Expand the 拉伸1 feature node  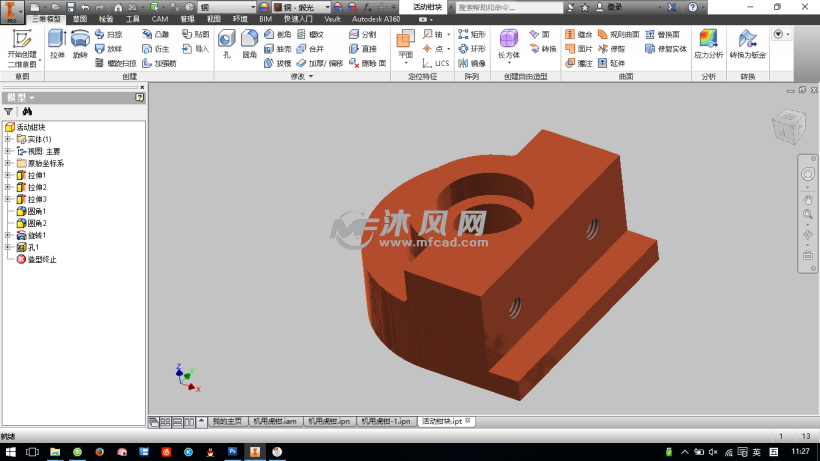coord(8,175)
